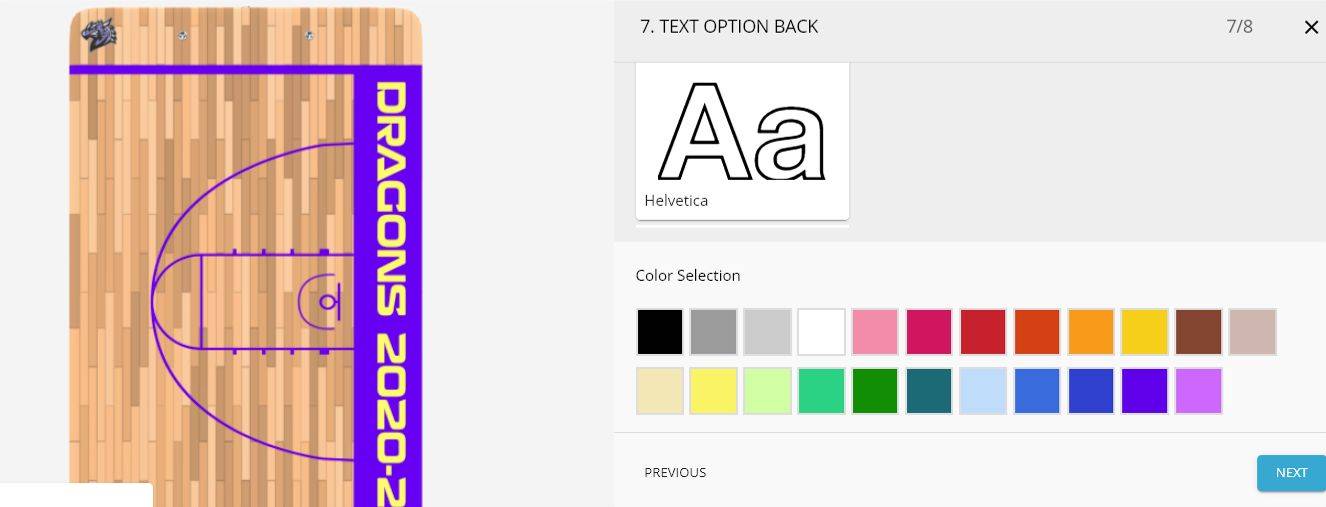Apply the purple color swatch
The width and height of the screenshot is (1326, 507).
point(1146,391)
